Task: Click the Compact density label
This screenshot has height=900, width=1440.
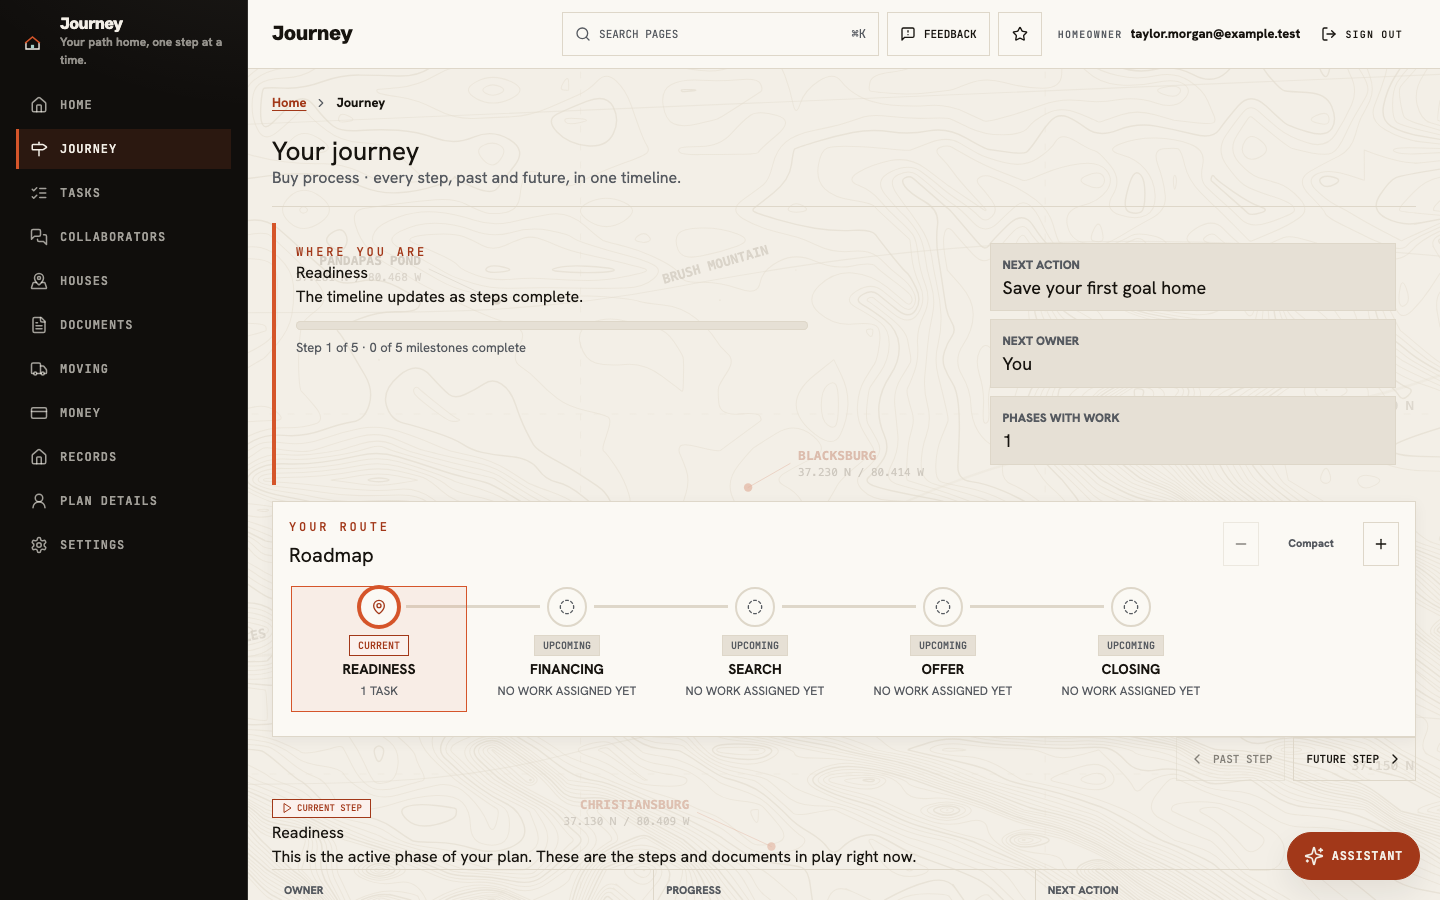Action: click(x=1311, y=544)
